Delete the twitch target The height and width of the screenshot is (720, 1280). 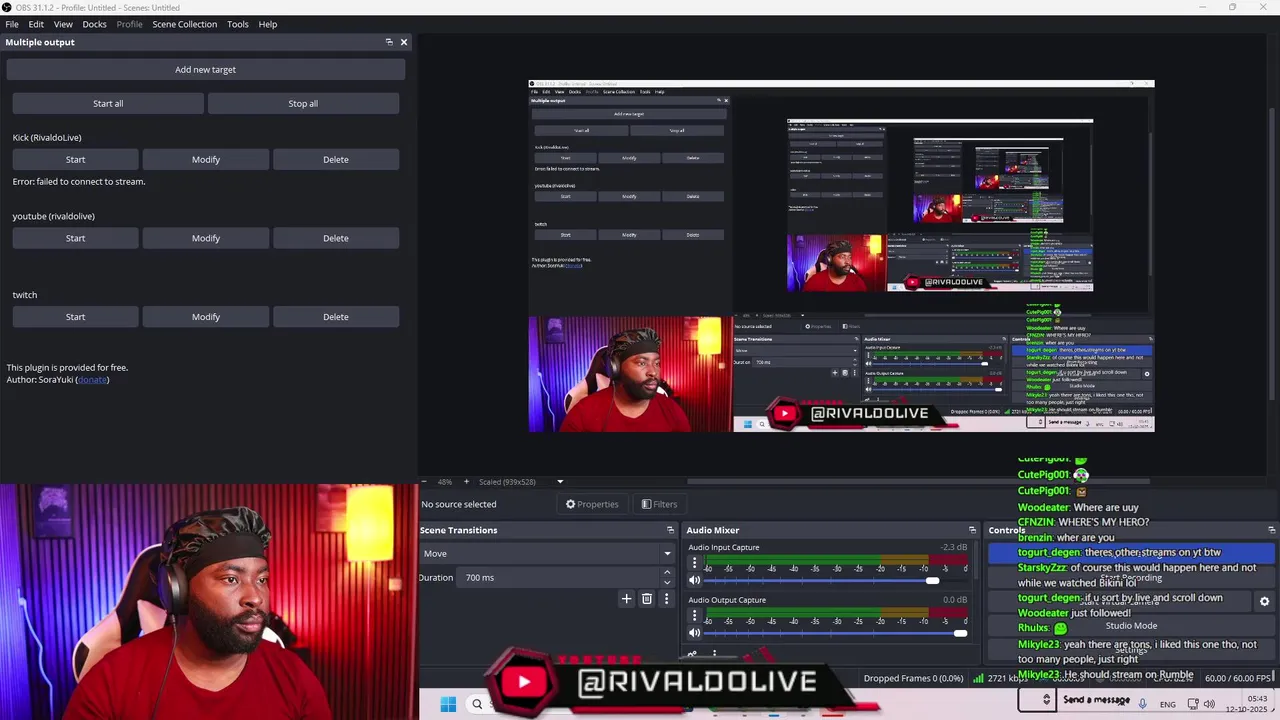point(336,317)
